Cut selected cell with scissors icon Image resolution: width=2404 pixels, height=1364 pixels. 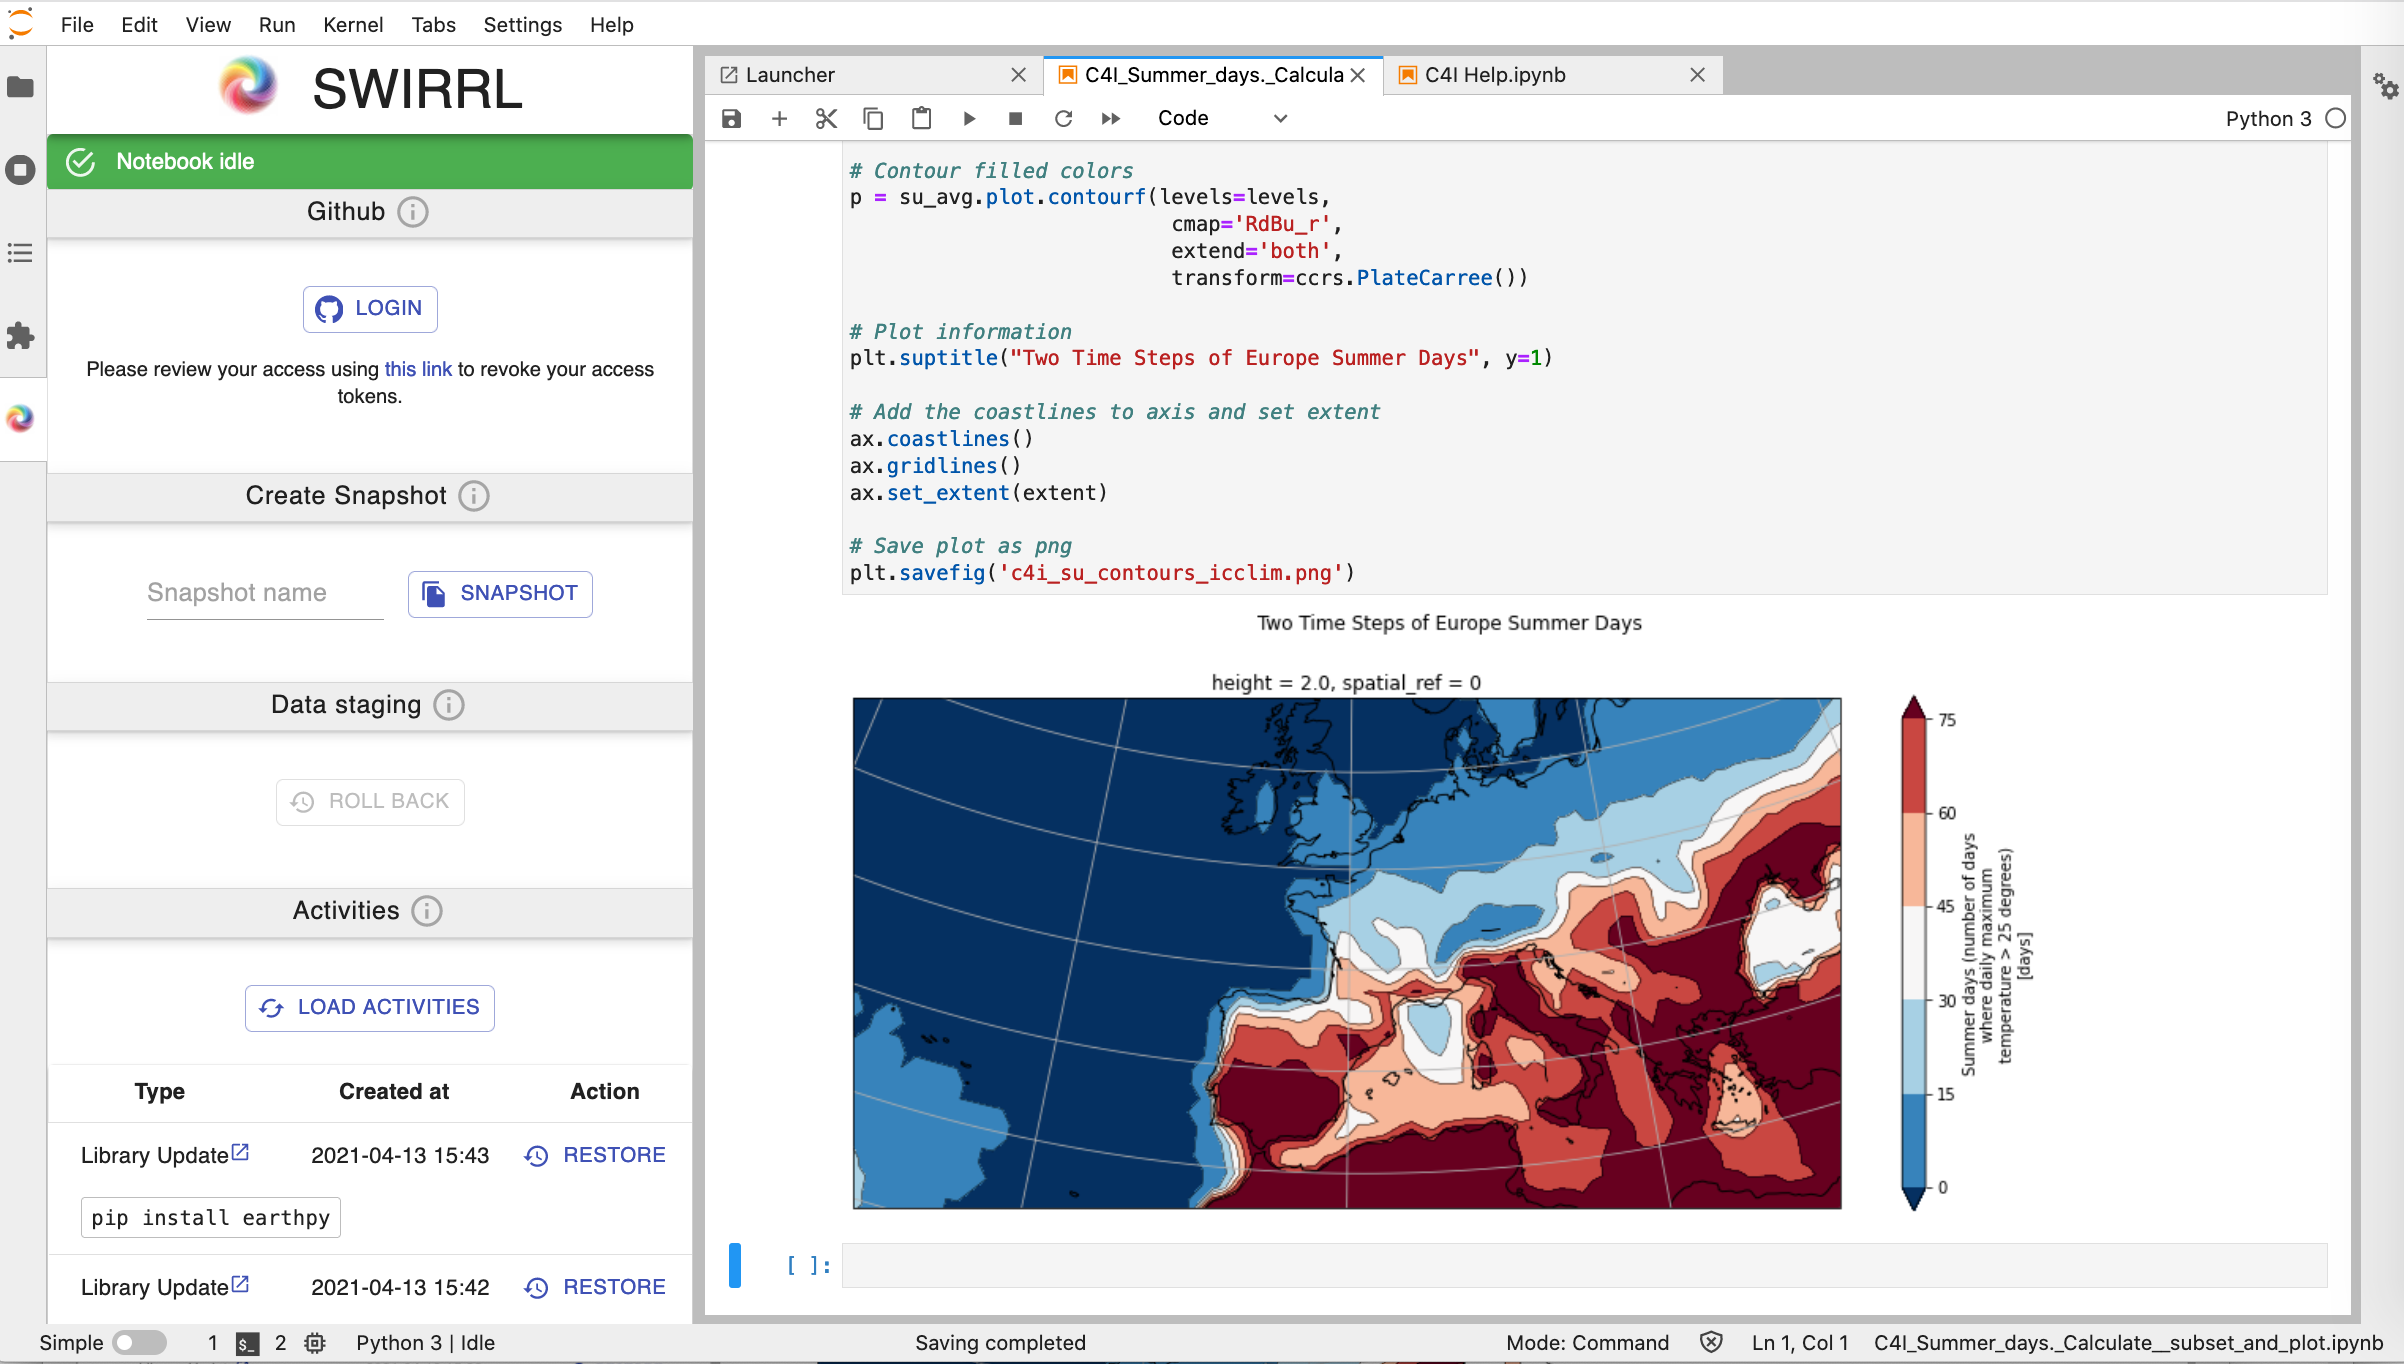[826, 119]
